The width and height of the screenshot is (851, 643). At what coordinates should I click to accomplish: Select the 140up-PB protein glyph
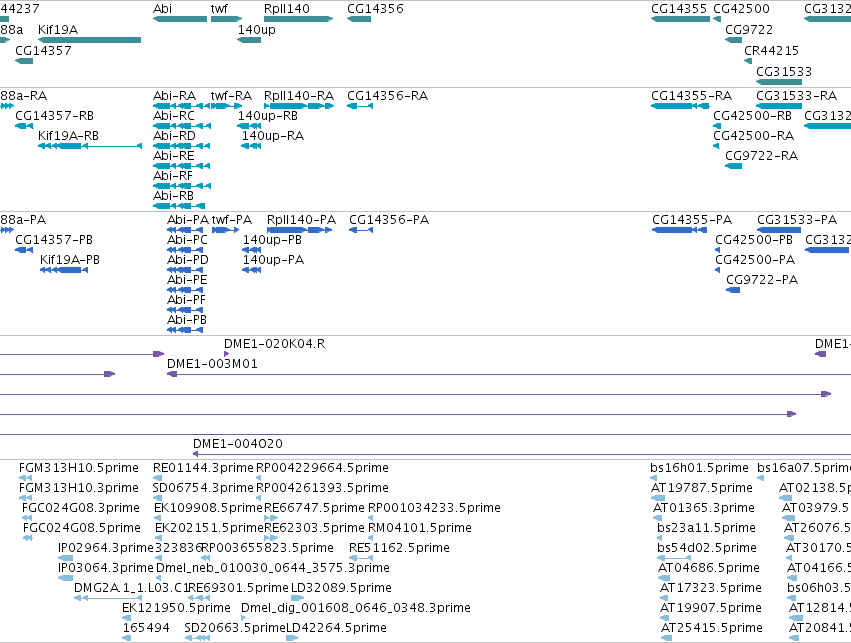(252, 250)
